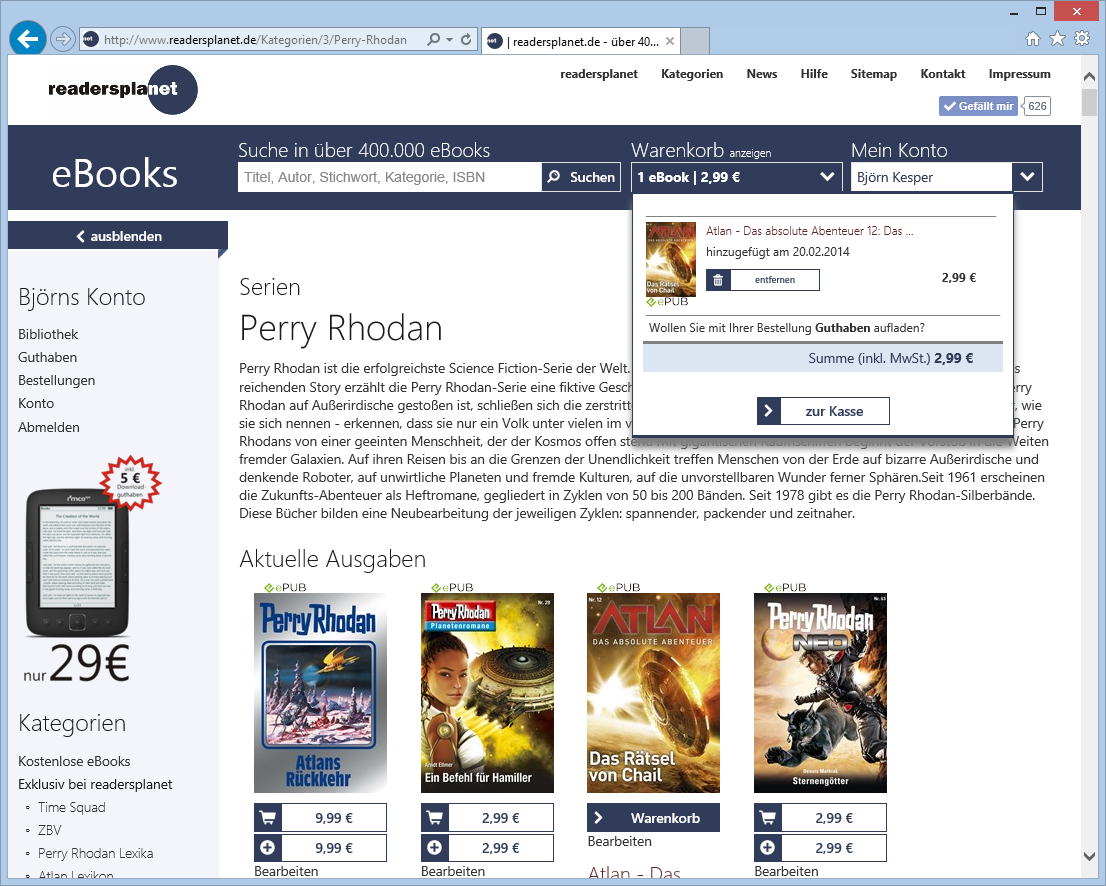The image size is (1106, 886).
Task: Click Warenkorb anzeigen link
Action: click(x=750, y=153)
